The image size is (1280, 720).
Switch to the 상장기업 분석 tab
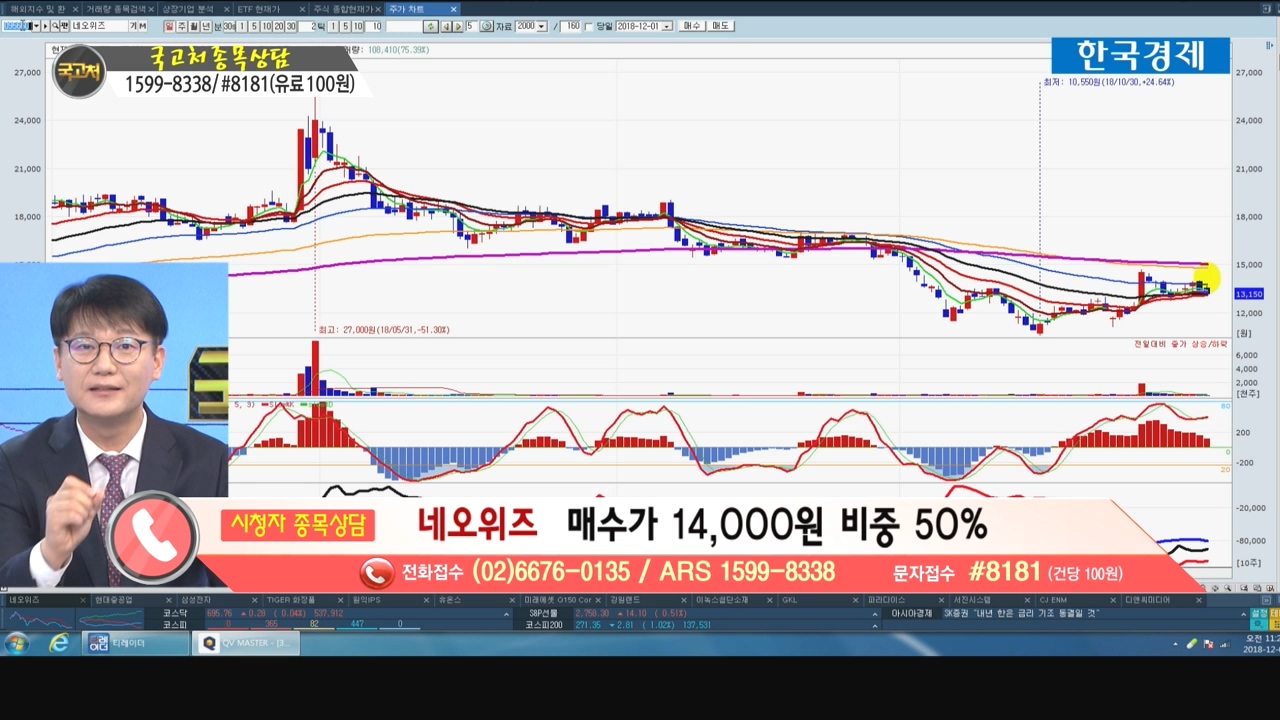[x=187, y=9]
